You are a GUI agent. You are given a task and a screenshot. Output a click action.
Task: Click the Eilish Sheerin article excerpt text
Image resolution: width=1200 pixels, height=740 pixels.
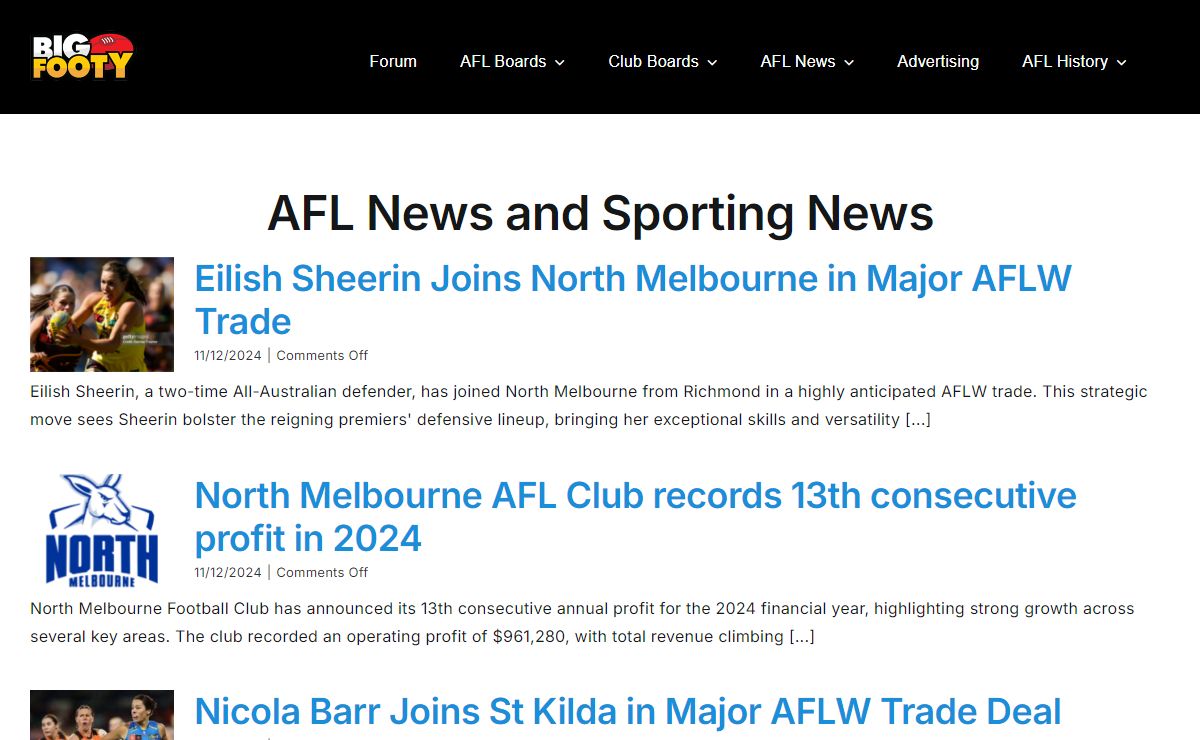pos(589,405)
